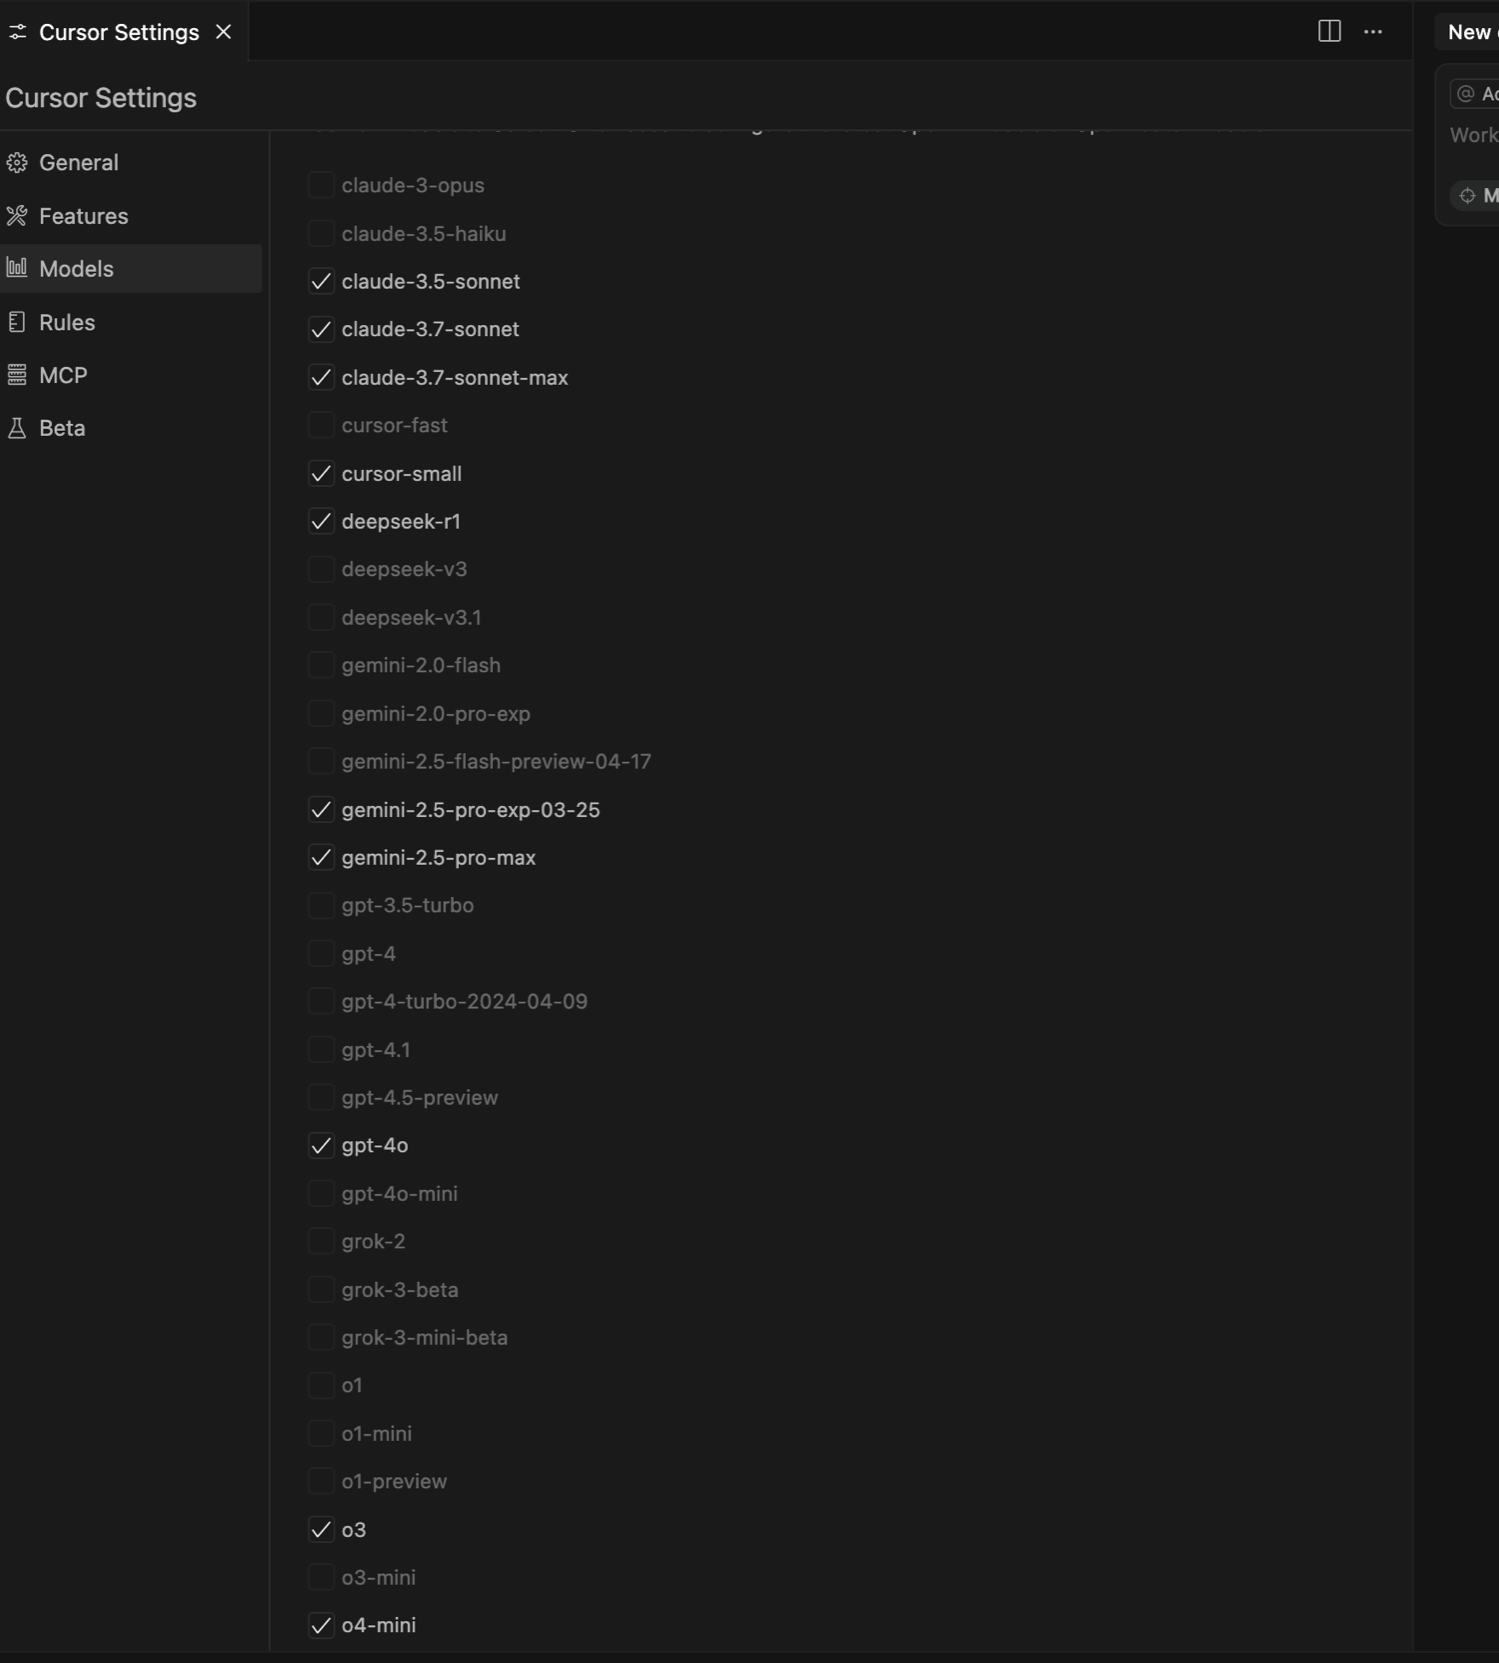Enable claude-3.5-haiku model checkbox
1499x1663 pixels.
point(321,233)
